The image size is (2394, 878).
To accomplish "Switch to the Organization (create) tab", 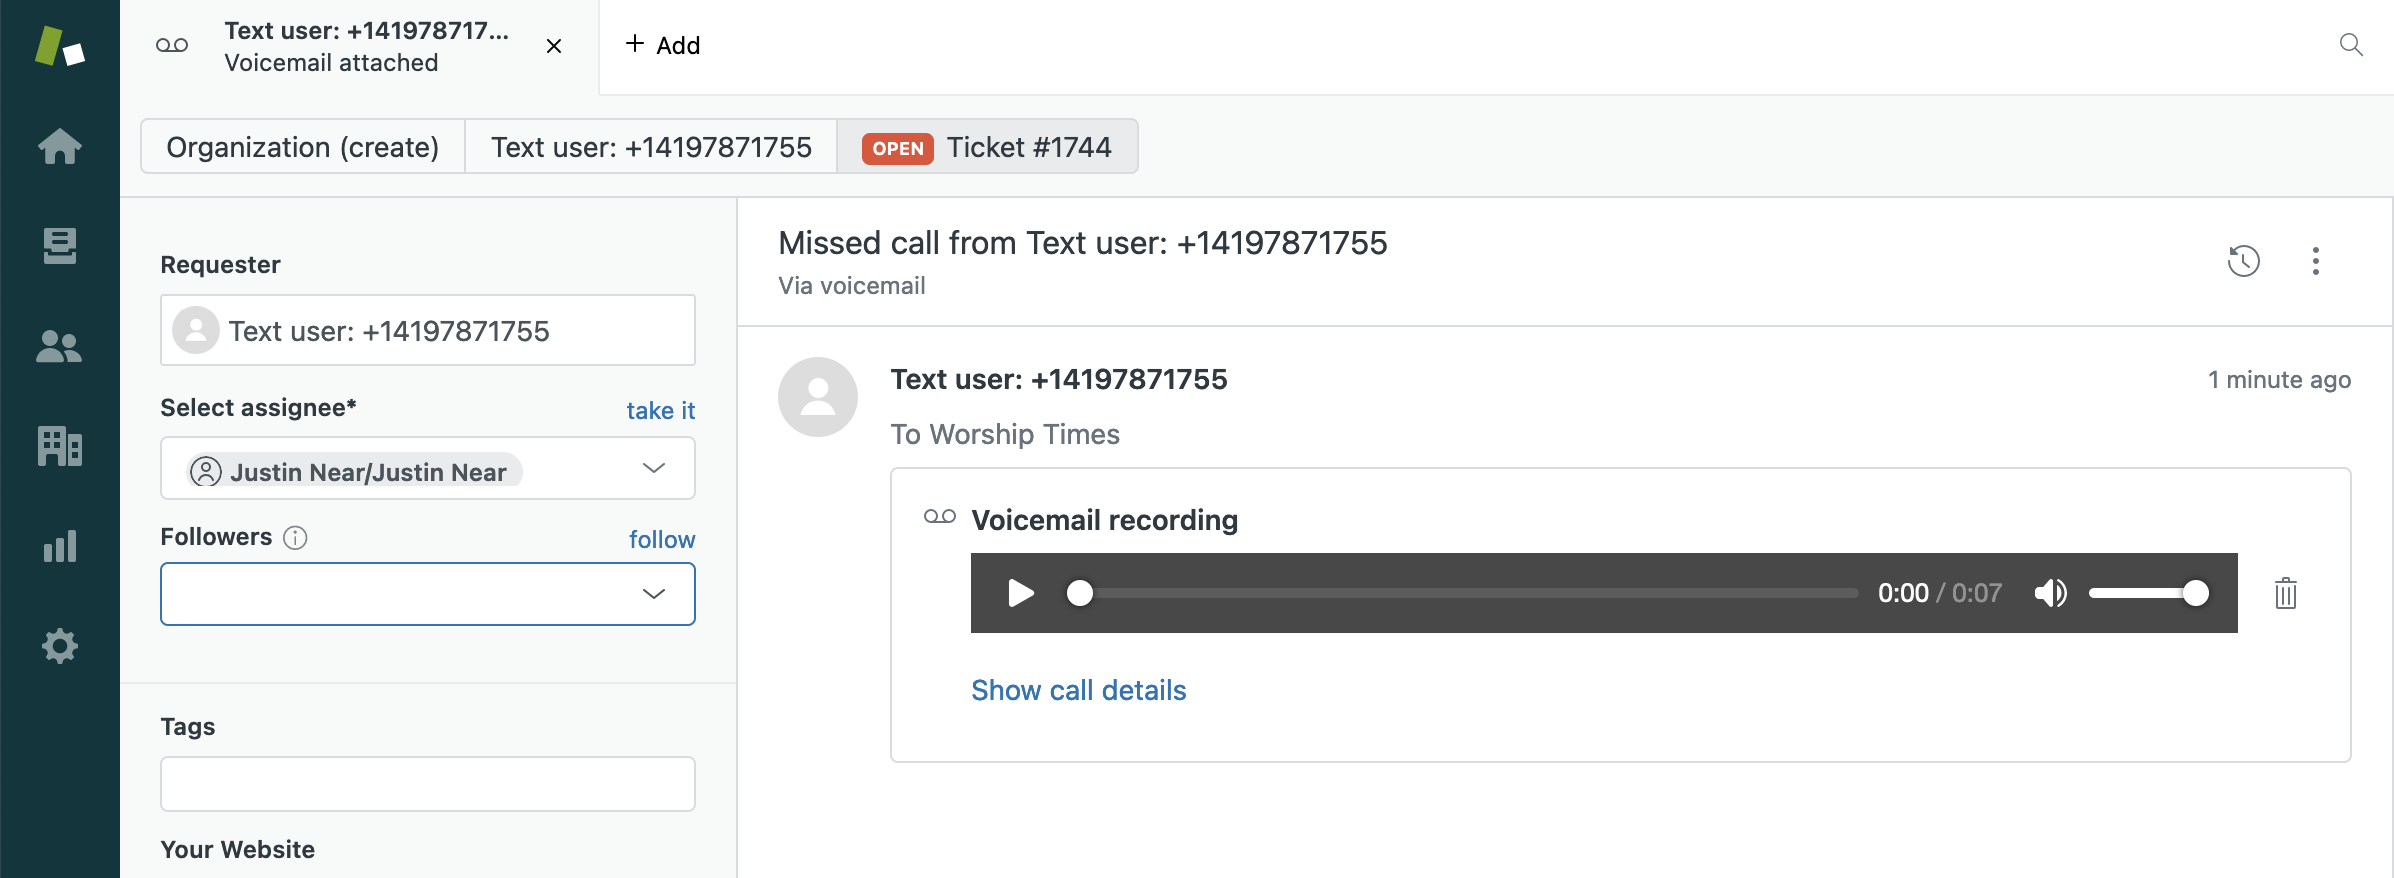I will point(303,147).
